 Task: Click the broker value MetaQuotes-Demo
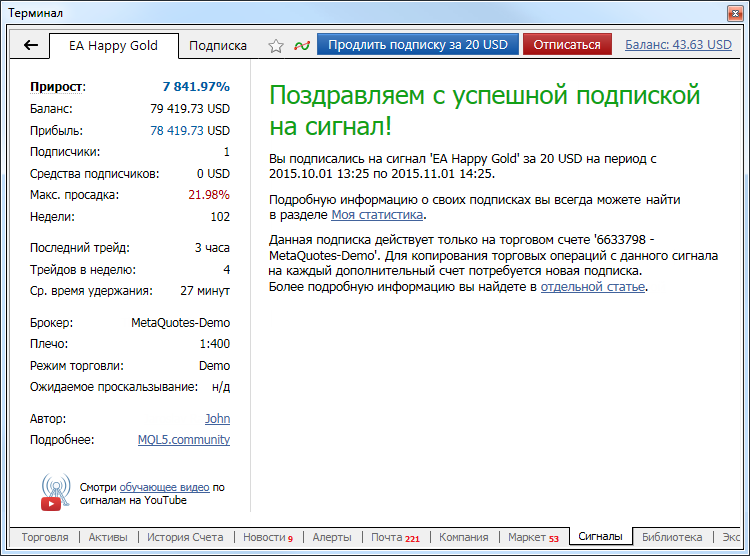pyautogui.click(x=180, y=323)
